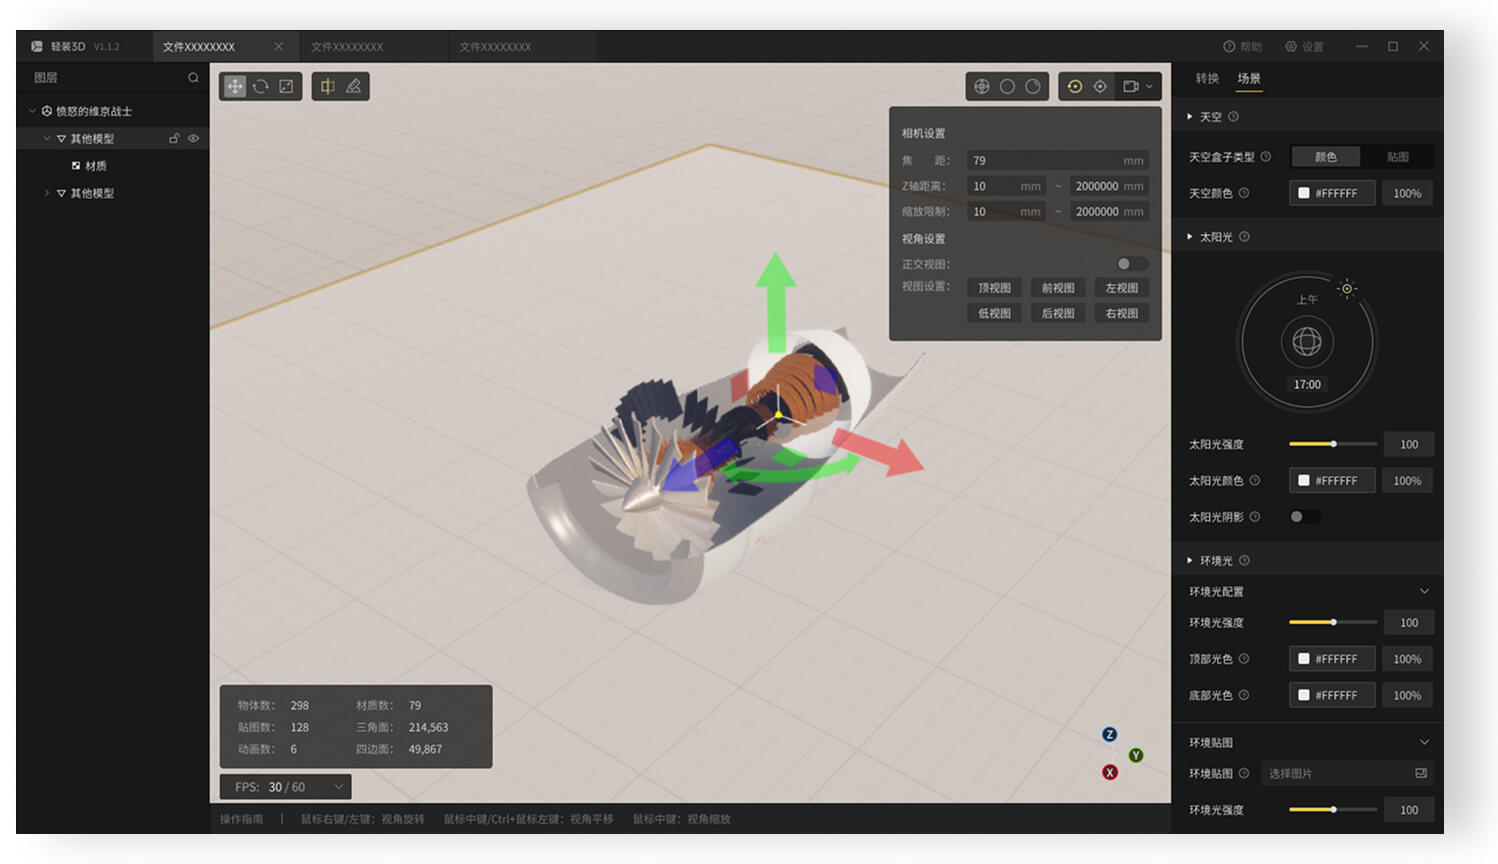This screenshot has width=1498, height=864.
Task: Expand the collapsed second 其他模型 tree item
Action: pos(47,193)
